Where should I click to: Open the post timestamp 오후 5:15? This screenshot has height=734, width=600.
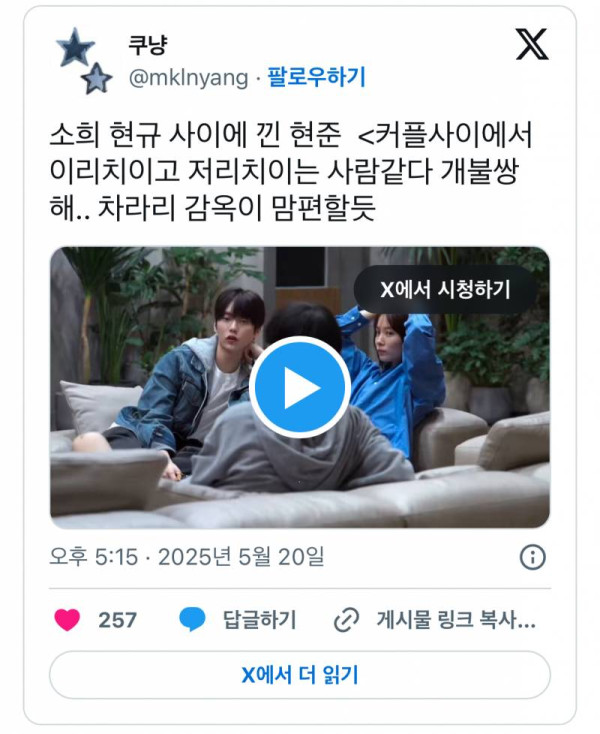click(x=94, y=557)
